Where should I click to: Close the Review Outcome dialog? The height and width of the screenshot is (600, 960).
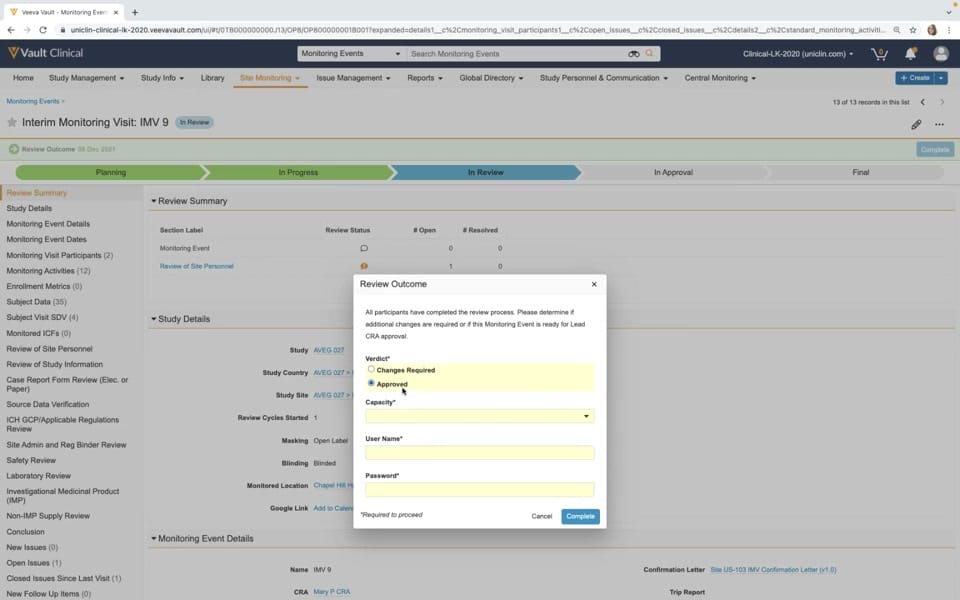pyautogui.click(x=594, y=284)
